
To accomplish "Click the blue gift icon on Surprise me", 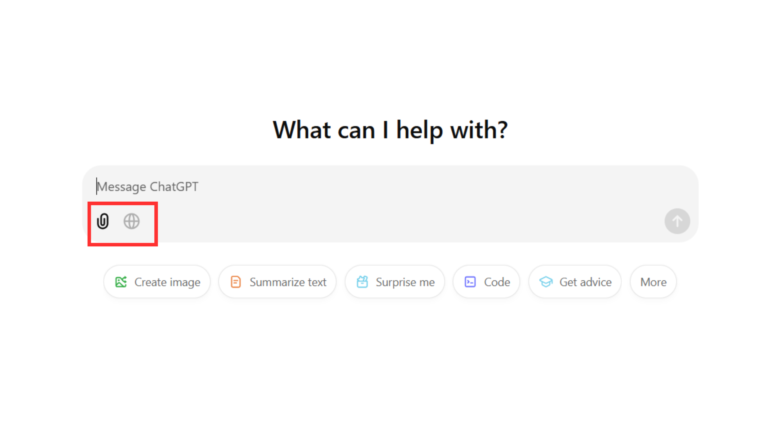I will (362, 282).
